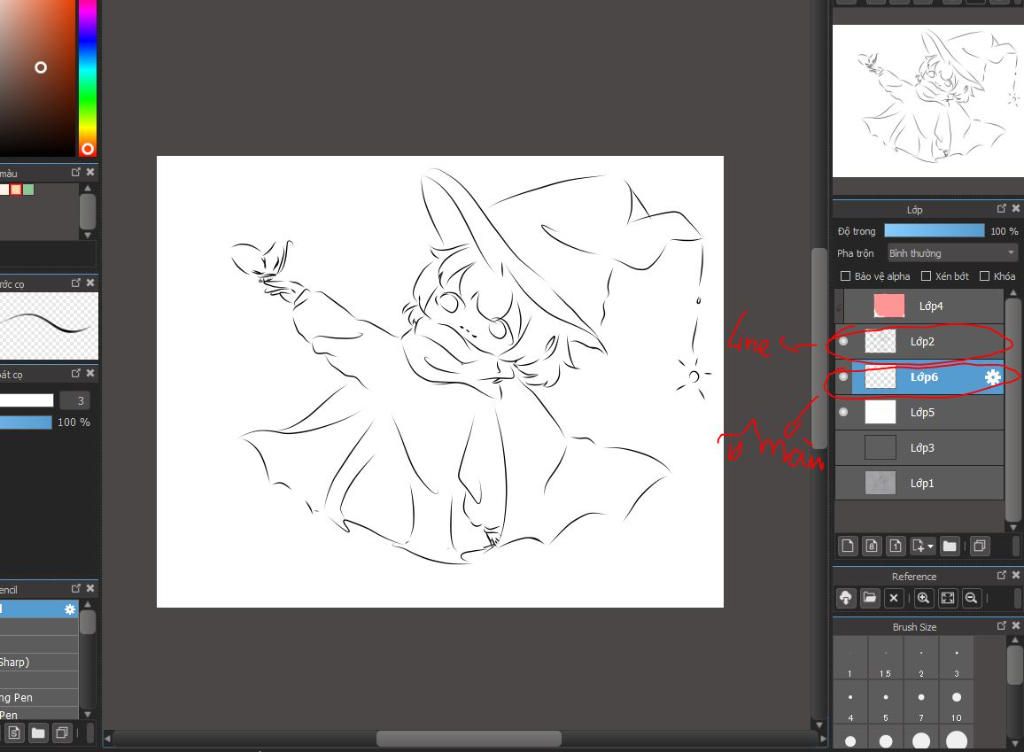Choose brush size 2 preset
Screen dimensions: 1024x752
(921, 659)
